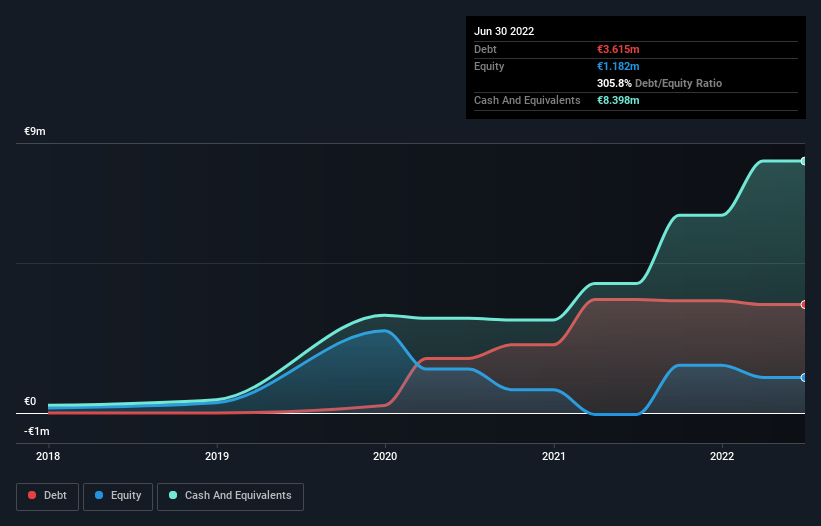Click the Jun 30 2022 tooltip date
The image size is (821, 526).
click(504, 31)
